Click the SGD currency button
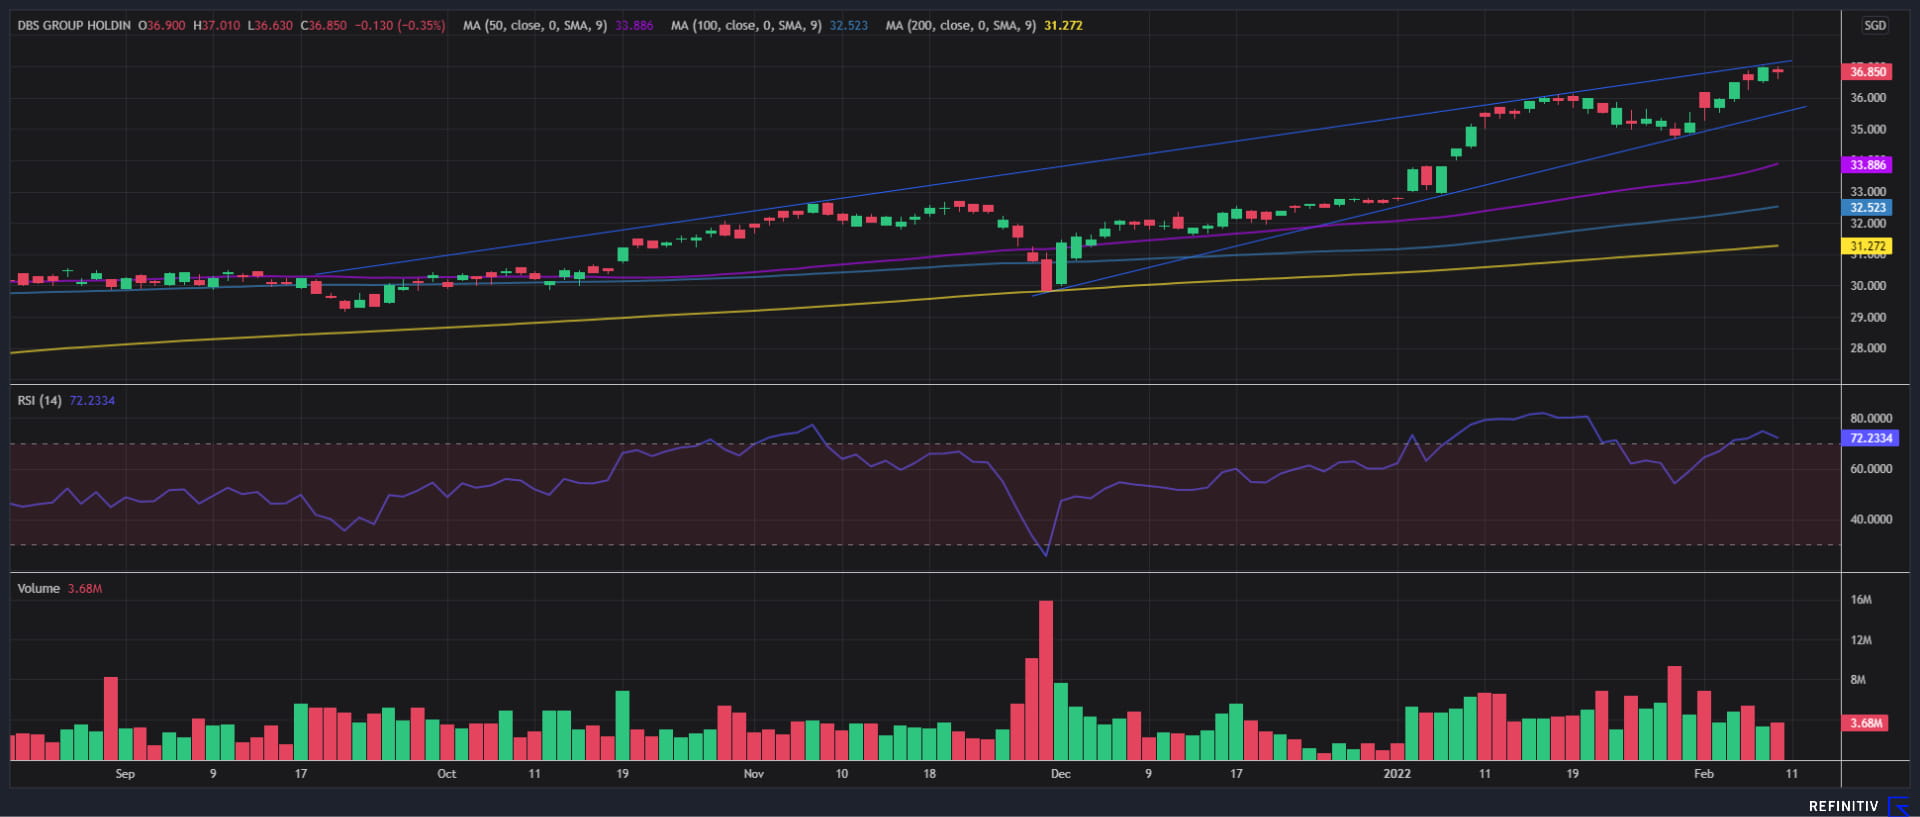The height and width of the screenshot is (817, 1920). click(1874, 26)
